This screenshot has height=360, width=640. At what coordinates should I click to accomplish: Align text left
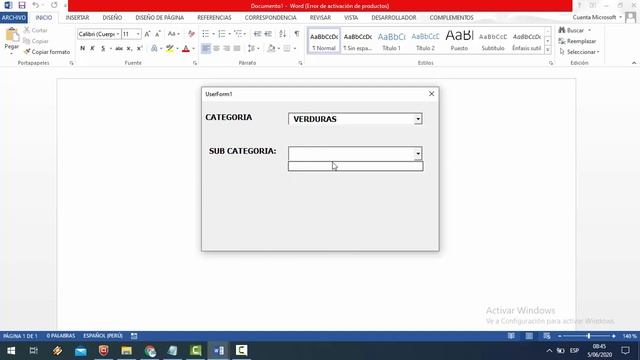click(x=206, y=49)
